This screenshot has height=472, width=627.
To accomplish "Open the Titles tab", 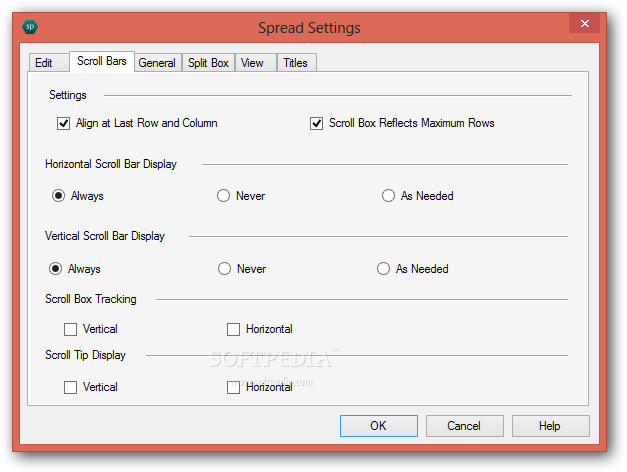I will tap(295, 63).
